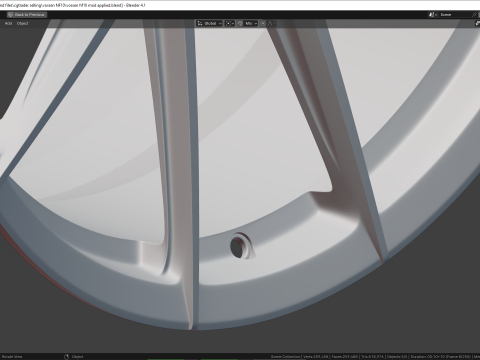480x360 pixels.
Task: Open the scene browse icon dropdown
Action: [x=432, y=15]
